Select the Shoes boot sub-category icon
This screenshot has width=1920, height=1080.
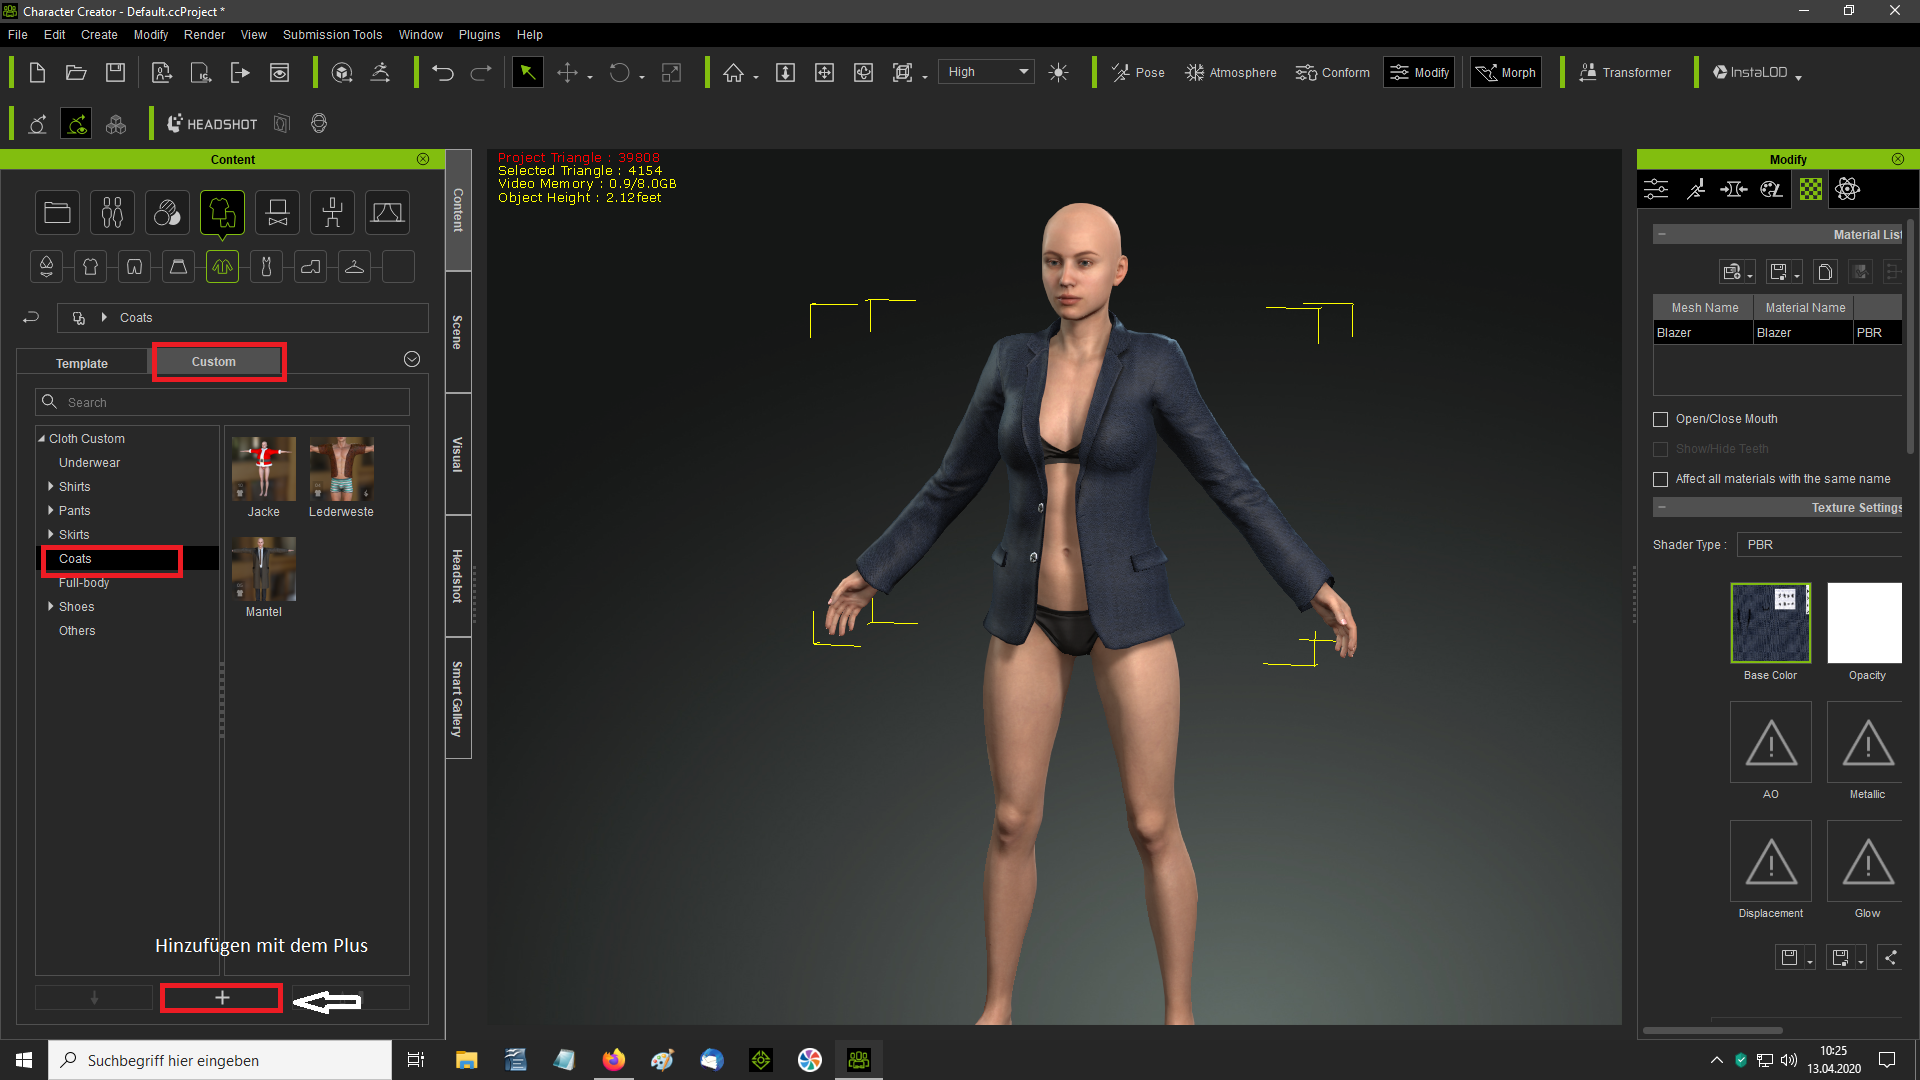310,266
